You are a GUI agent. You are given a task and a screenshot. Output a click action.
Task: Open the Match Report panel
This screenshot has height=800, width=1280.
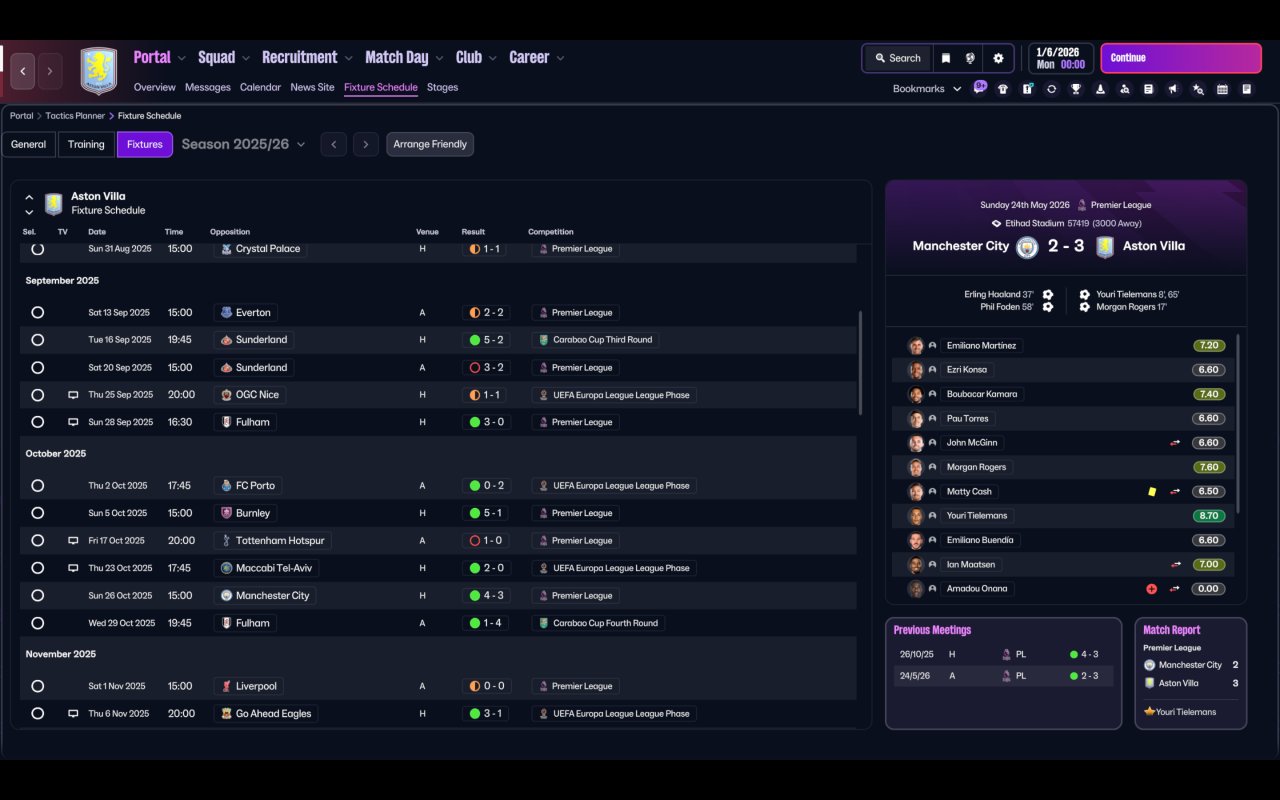click(1191, 674)
